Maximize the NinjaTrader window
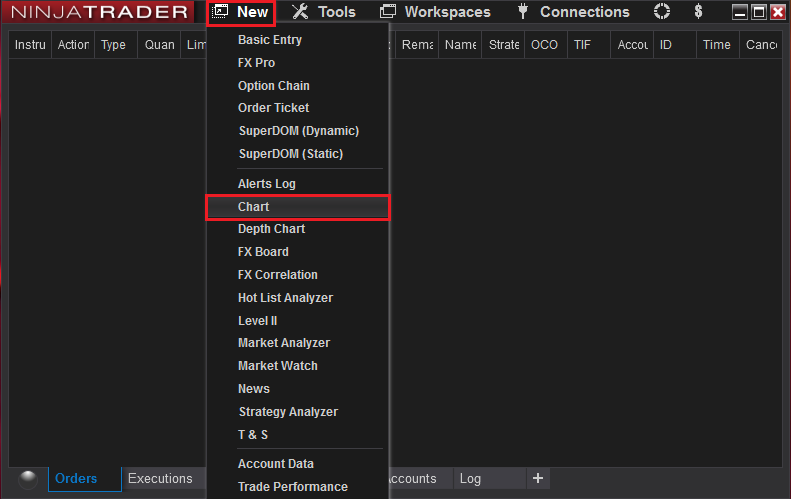 759,12
